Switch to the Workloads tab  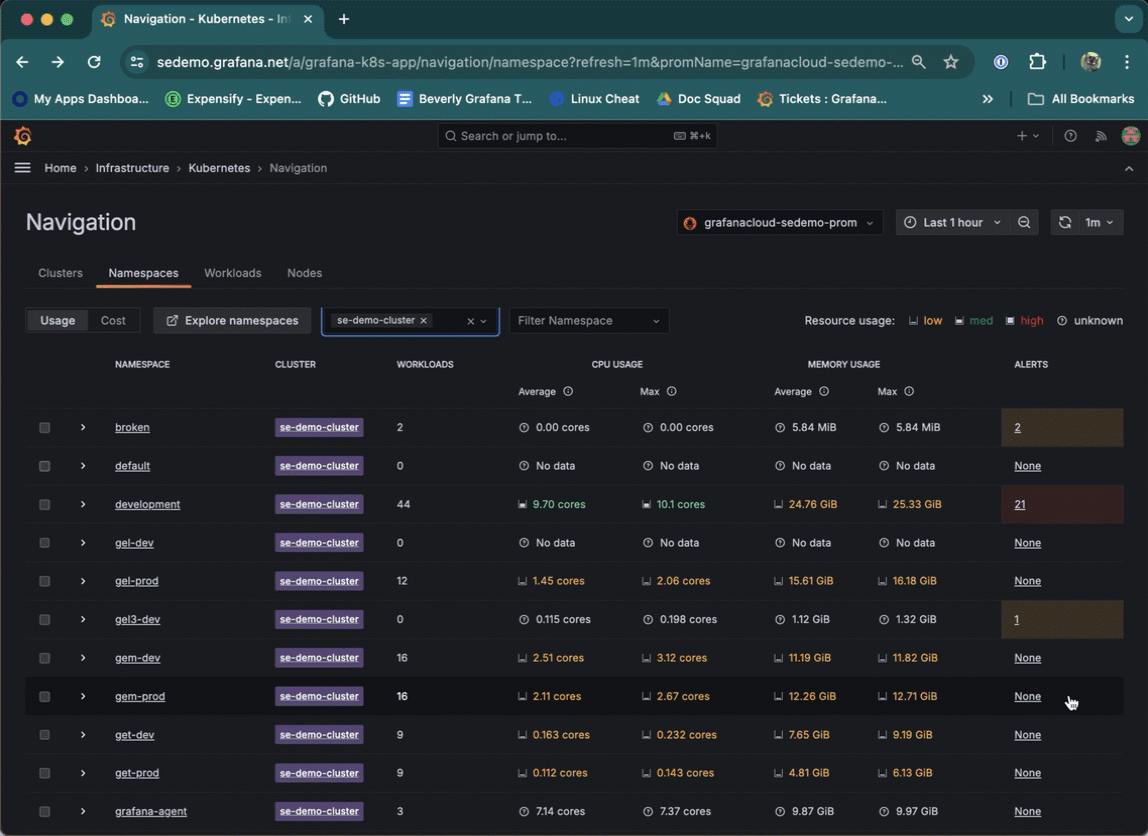point(232,273)
